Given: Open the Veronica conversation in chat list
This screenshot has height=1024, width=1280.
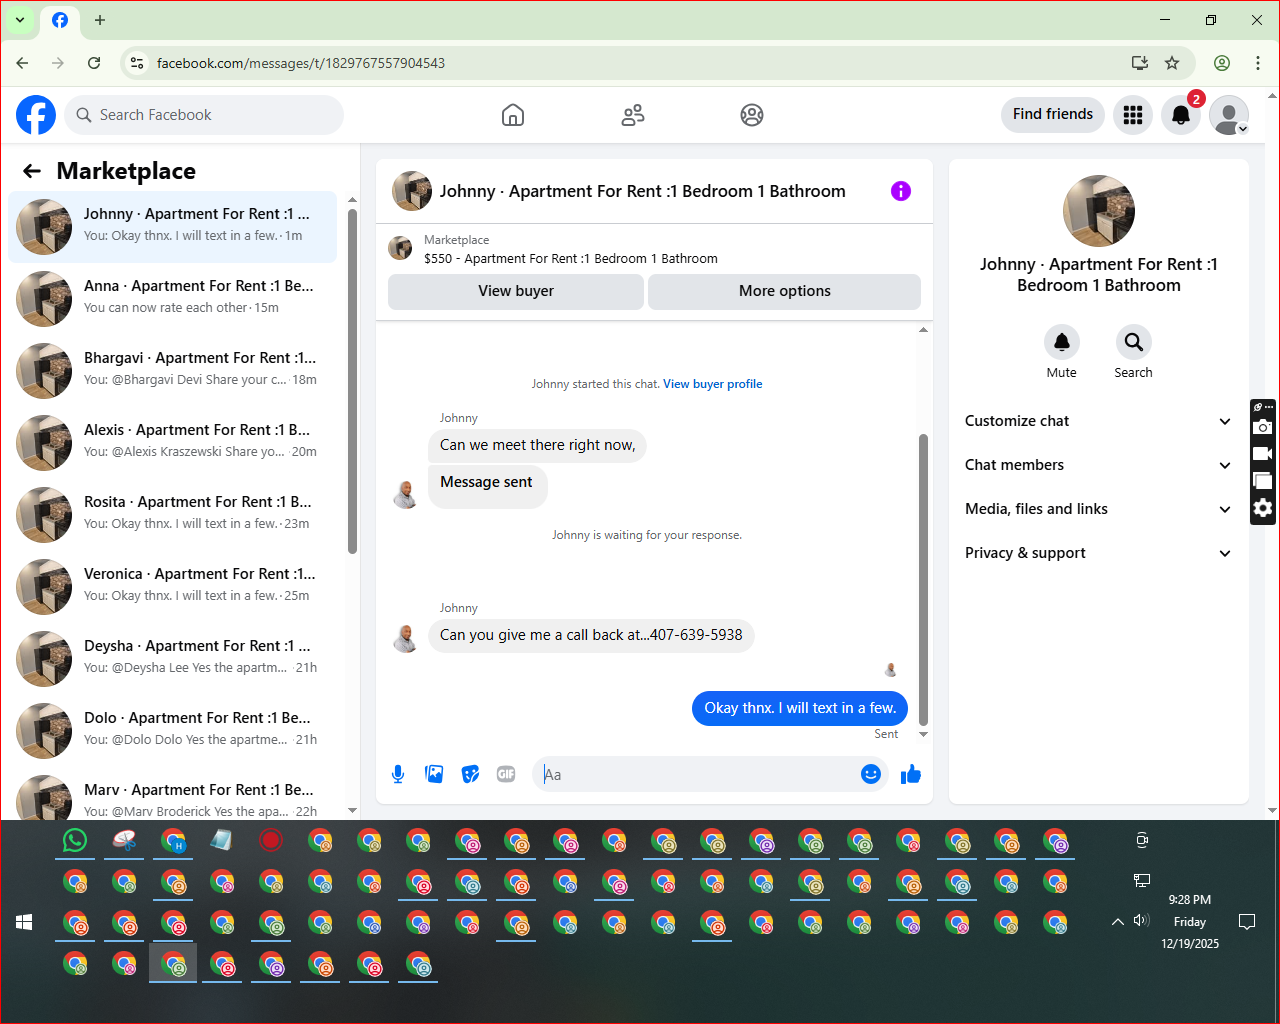Looking at the screenshot, I should (x=173, y=587).
